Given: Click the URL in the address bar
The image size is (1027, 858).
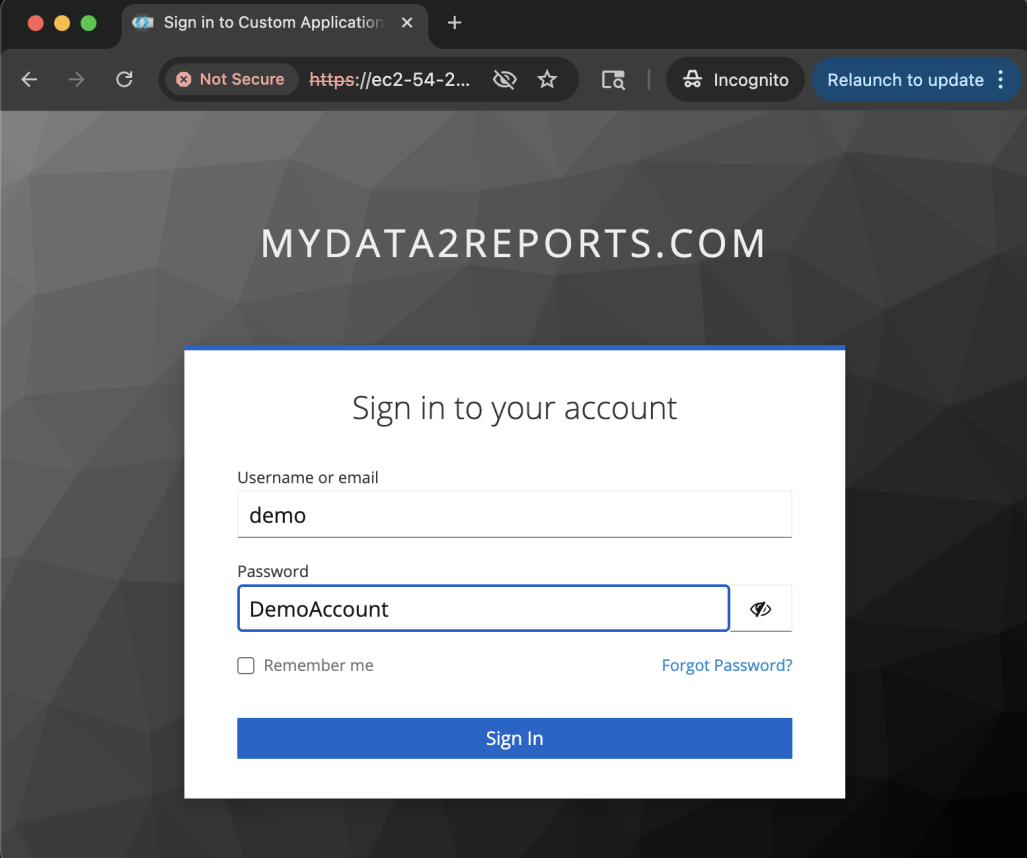Looking at the screenshot, I should (389, 80).
